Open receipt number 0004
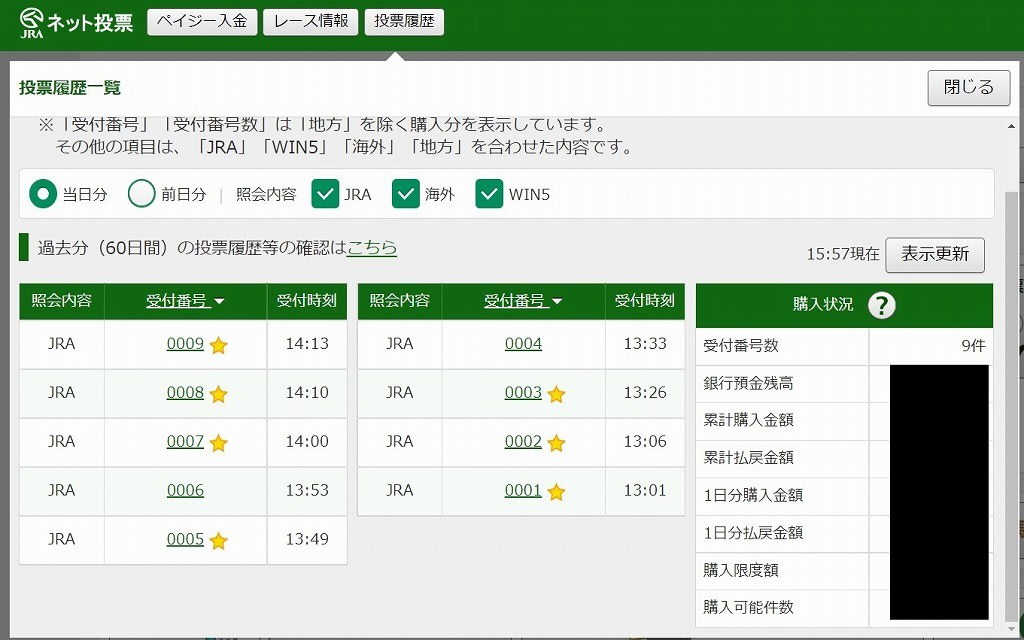Viewport: 1024px width, 640px height. 523,344
